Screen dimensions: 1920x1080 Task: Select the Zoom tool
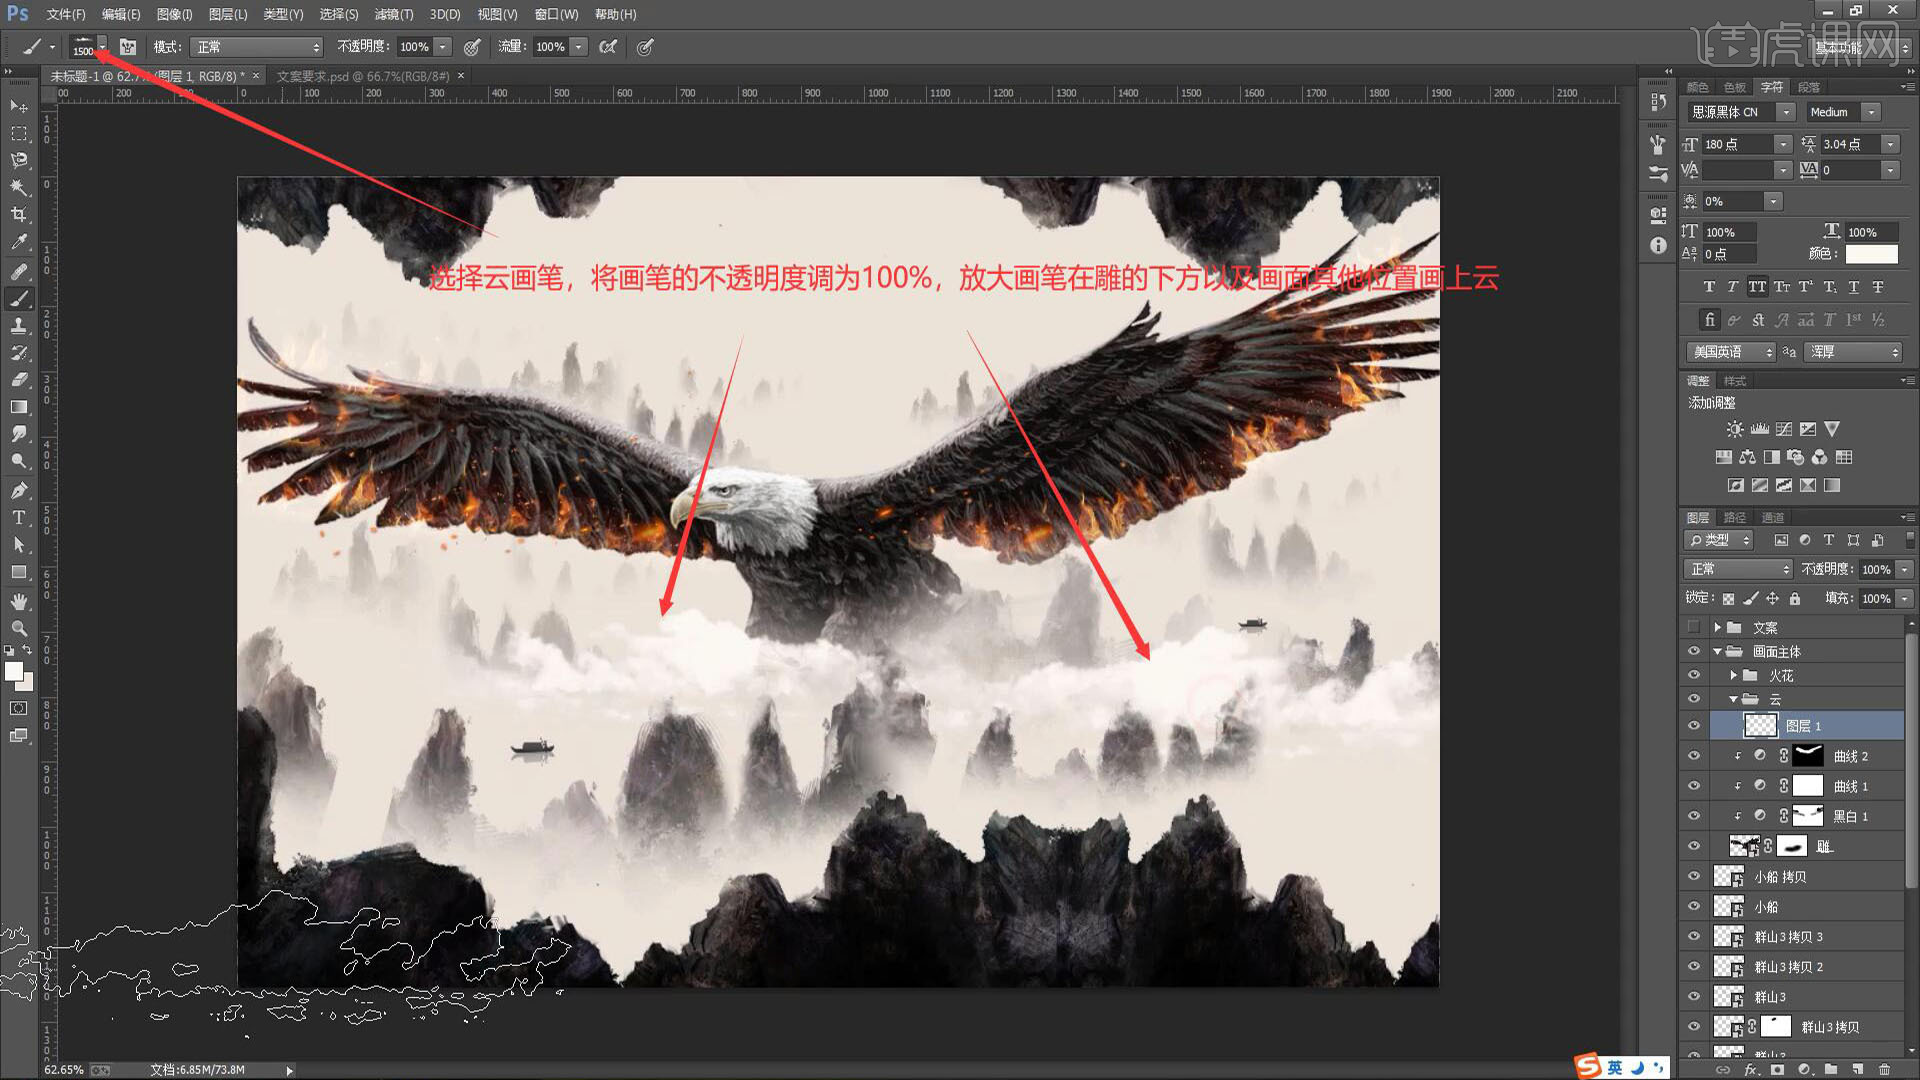click(x=19, y=628)
